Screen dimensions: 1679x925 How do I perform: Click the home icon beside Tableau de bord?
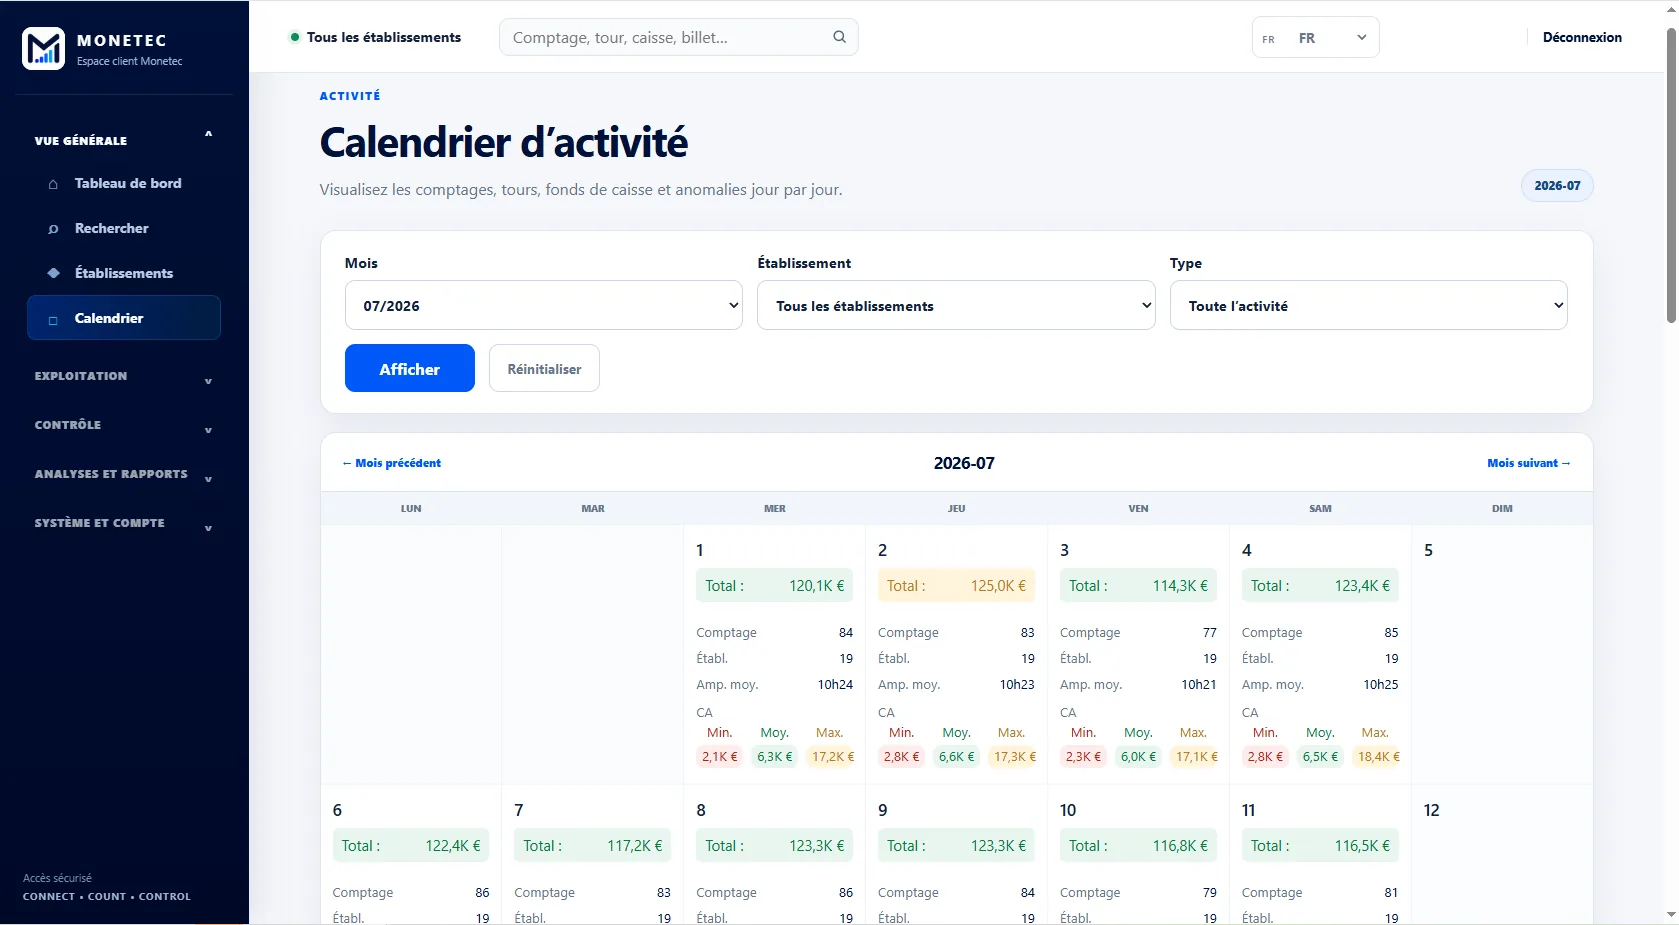click(53, 184)
